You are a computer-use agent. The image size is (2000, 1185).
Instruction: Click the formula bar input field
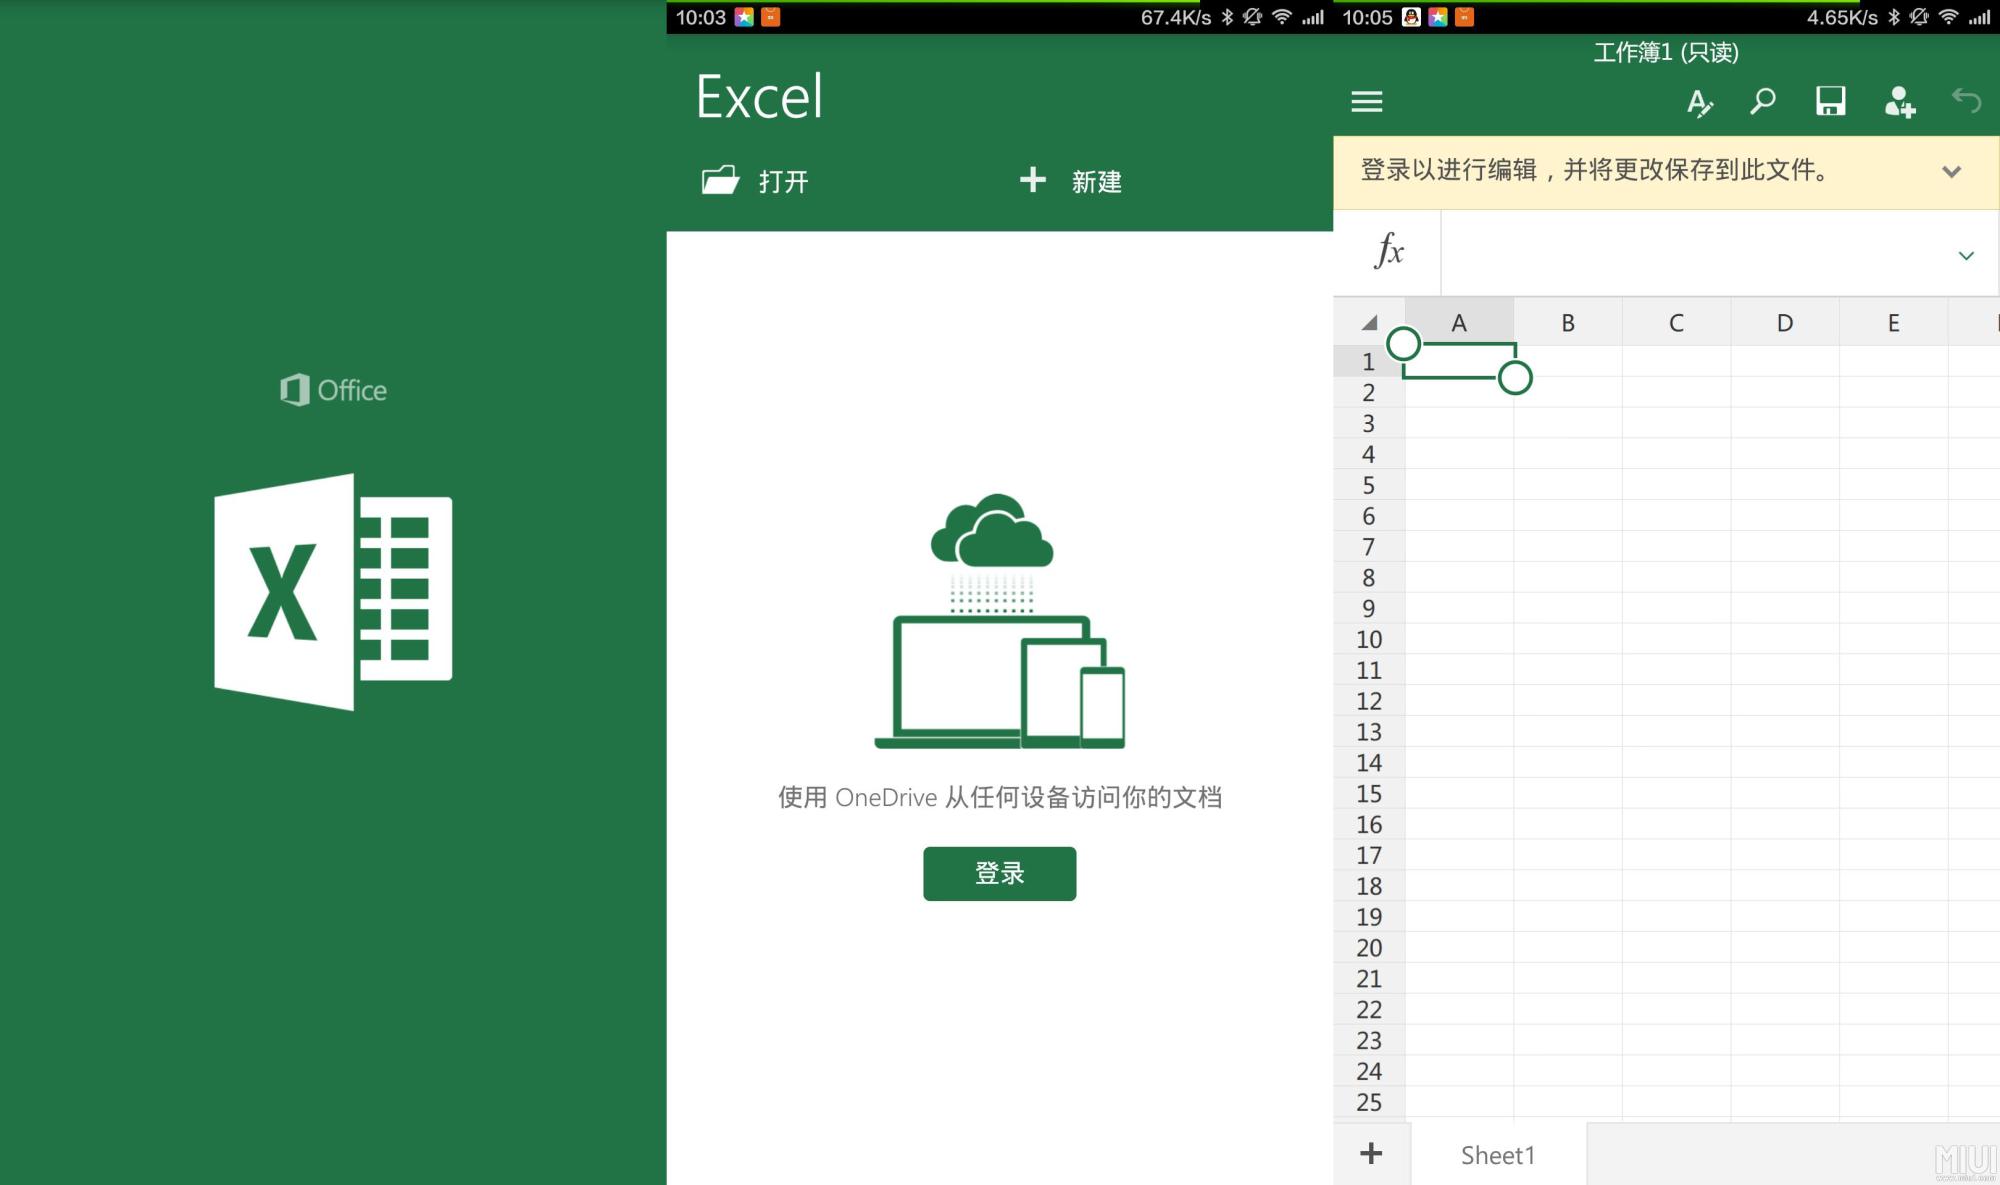coord(1690,253)
